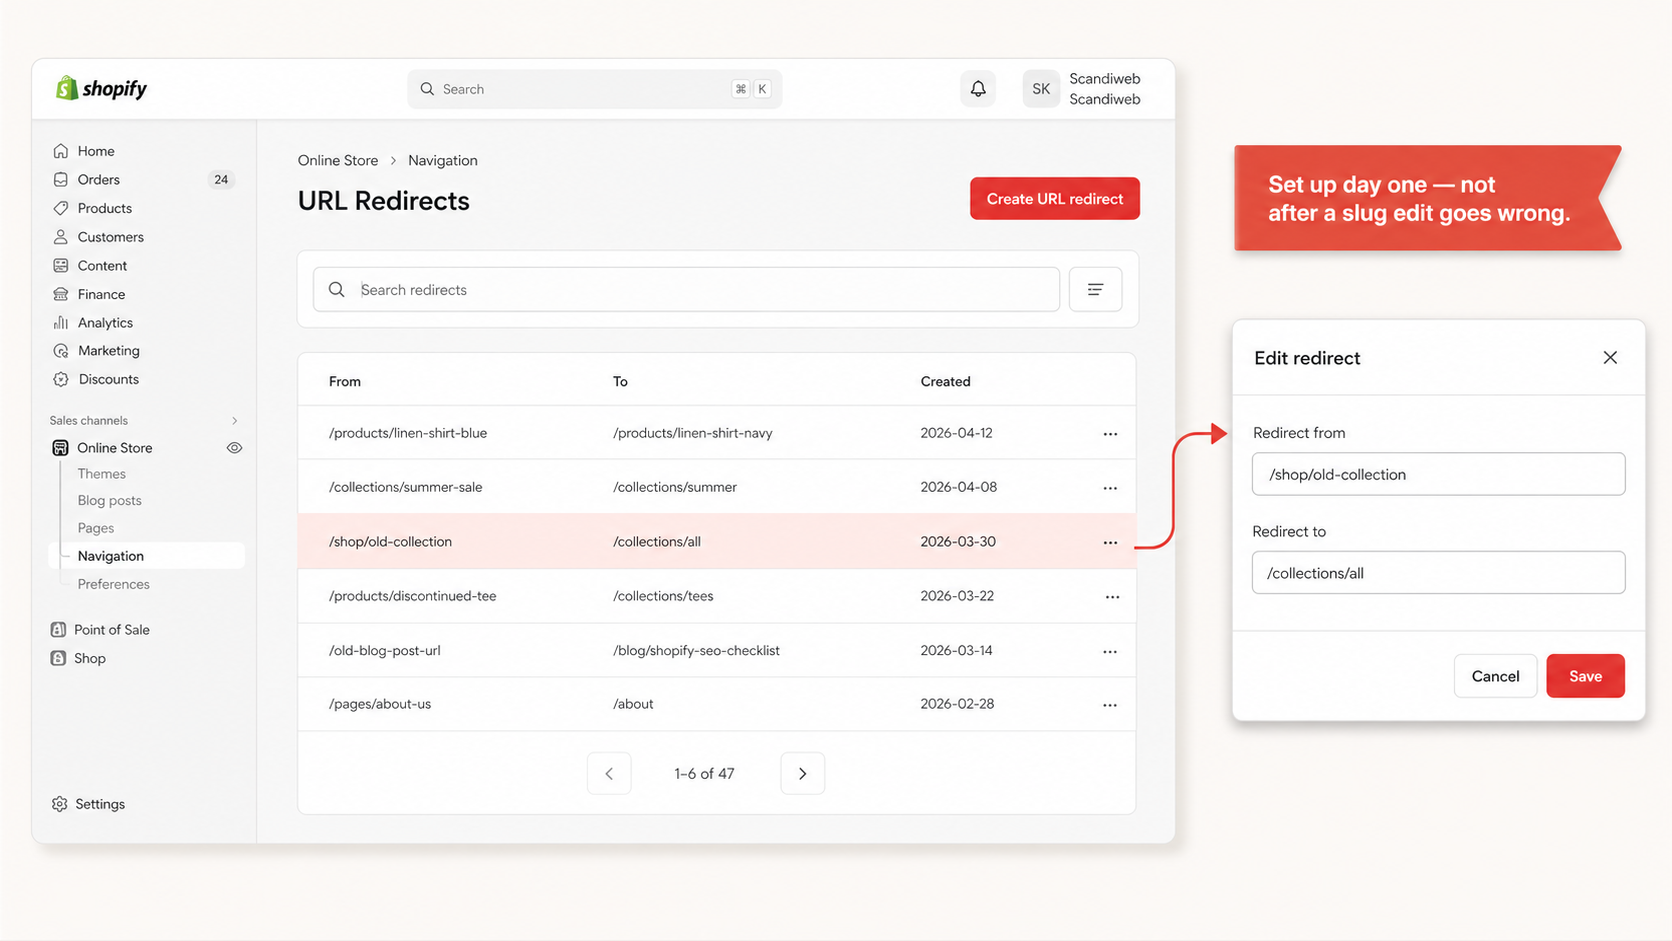Open the Settings gear
The image size is (1672, 941).
click(x=59, y=803)
